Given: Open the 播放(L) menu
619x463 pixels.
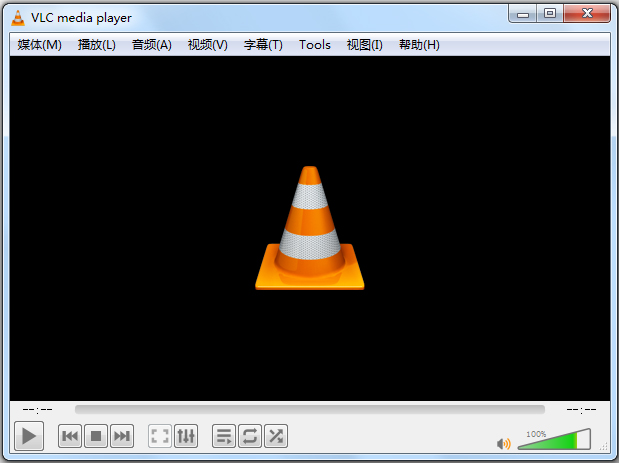Looking at the screenshot, I should [x=97, y=45].
